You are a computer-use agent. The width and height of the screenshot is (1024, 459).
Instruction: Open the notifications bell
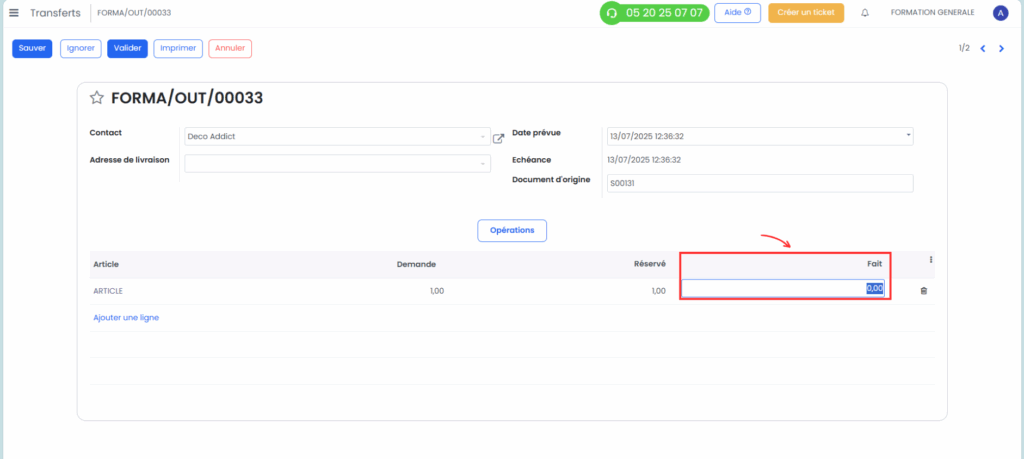(864, 13)
